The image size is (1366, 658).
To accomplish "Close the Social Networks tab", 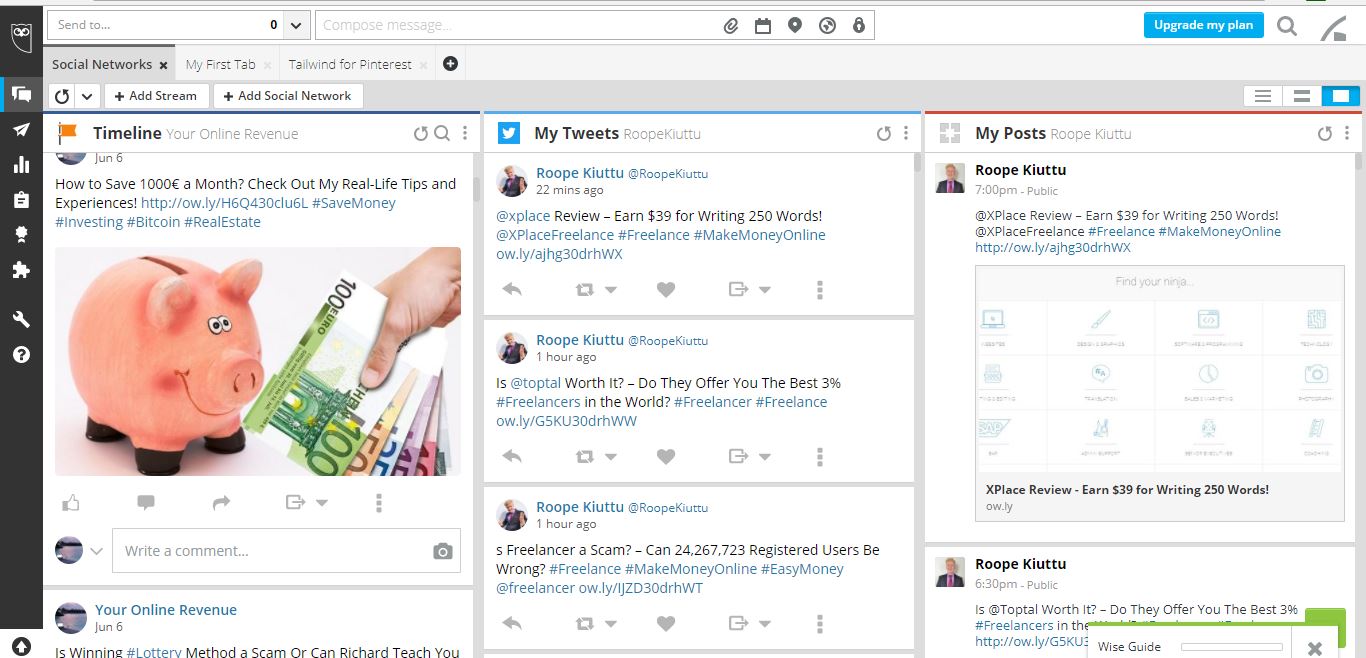I will pos(164,65).
